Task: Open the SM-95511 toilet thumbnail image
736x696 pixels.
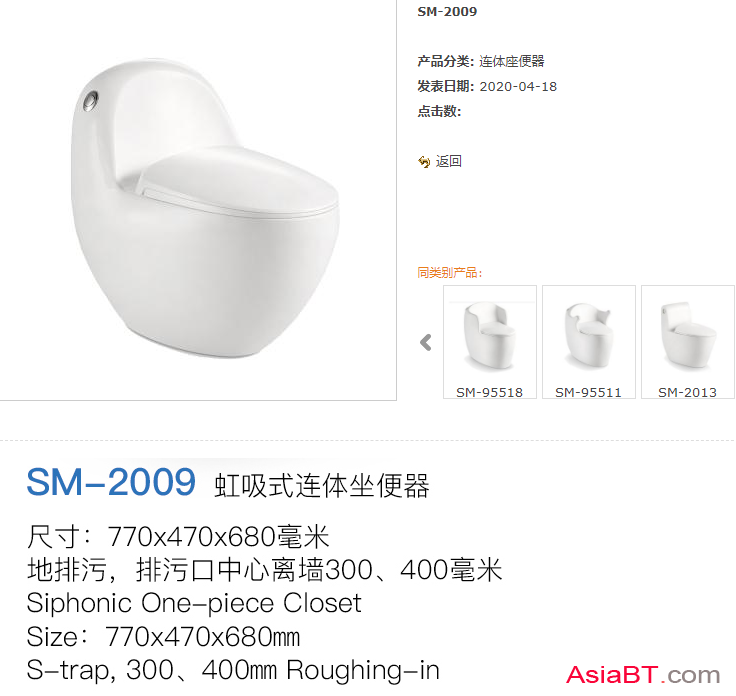Action: tap(589, 336)
